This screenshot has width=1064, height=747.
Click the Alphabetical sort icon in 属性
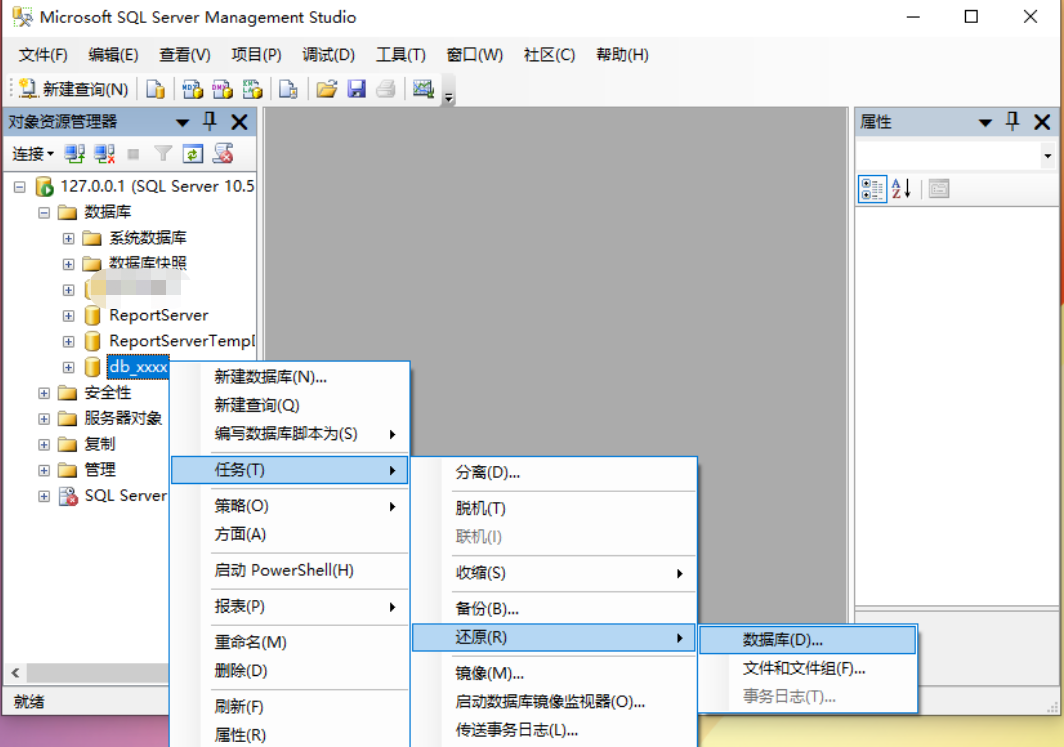point(901,189)
